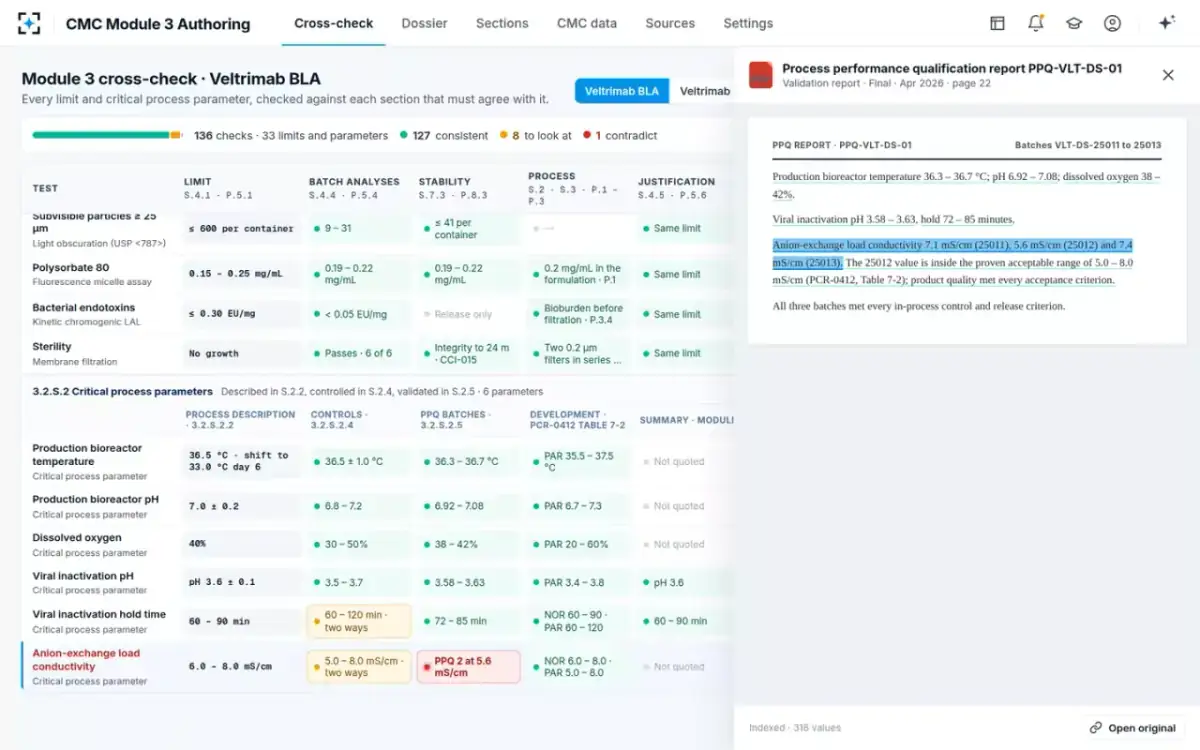Close the PPQ report panel
1200x750 pixels.
coord(1168,75)
